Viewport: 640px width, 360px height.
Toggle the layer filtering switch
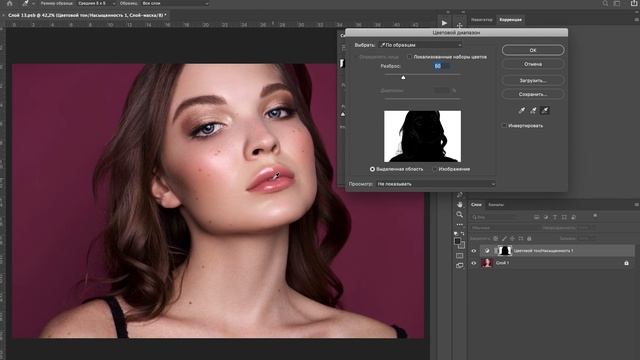point(595,216)
